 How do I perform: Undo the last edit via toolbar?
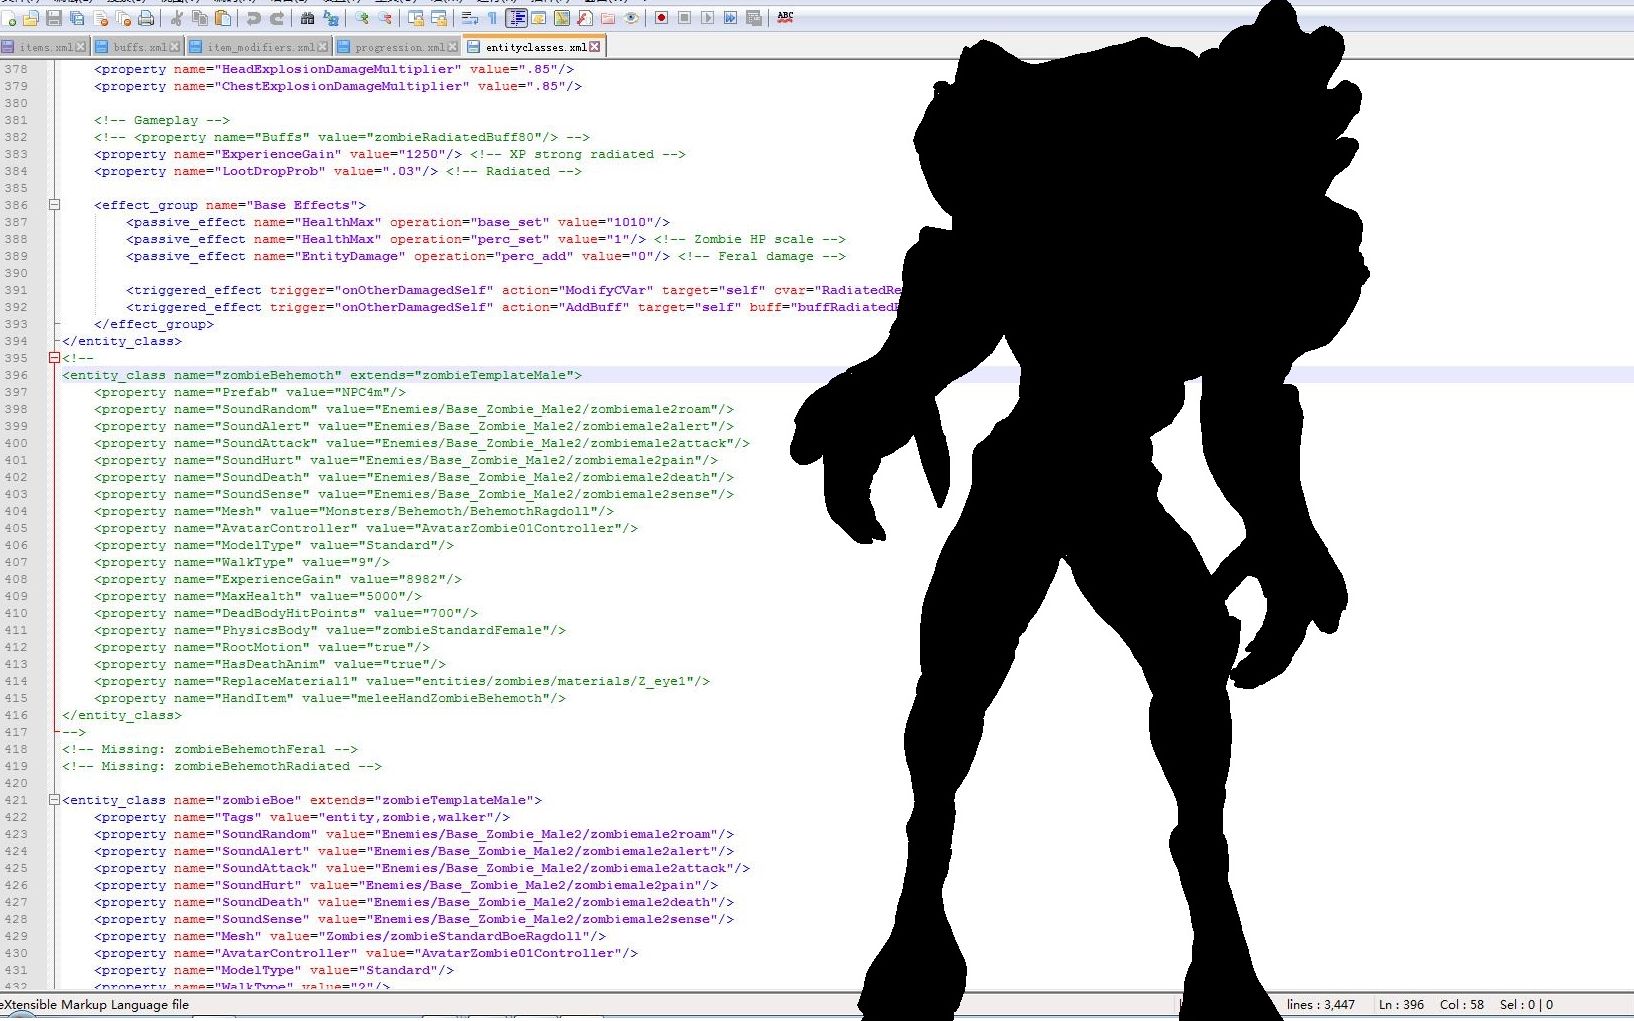(253, 18)
